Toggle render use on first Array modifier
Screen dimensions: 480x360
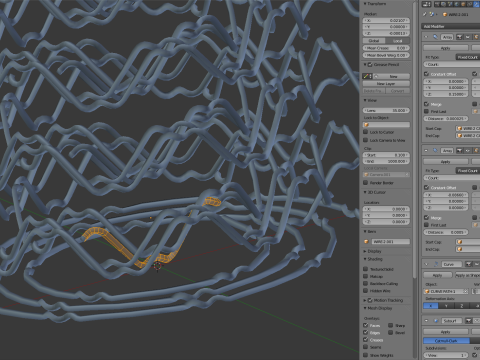click(x=459, y=37)
